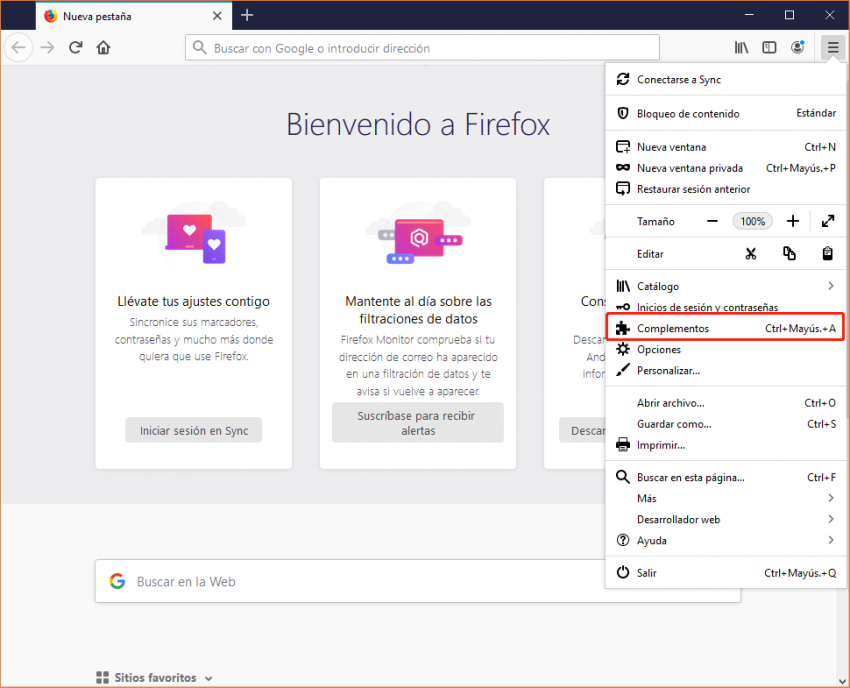Click the Paste clipboard icon
This screenshot has height=688, width=850.
[828, 254]
